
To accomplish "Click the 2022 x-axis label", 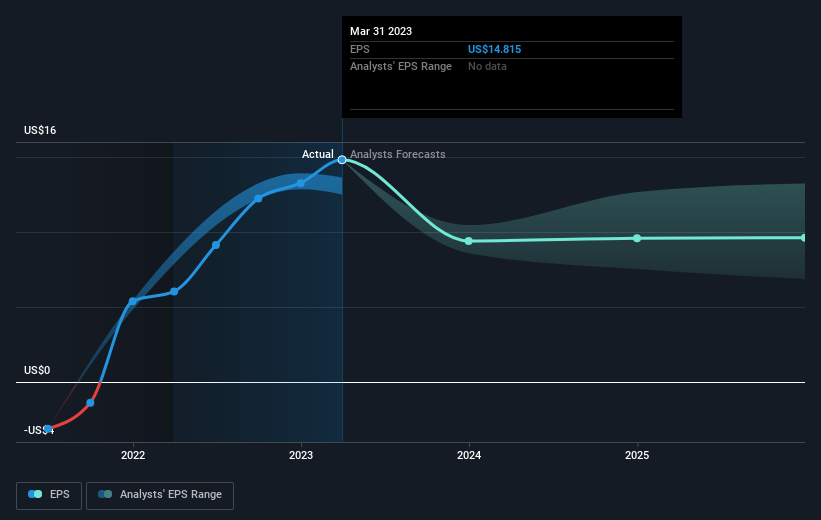I will pos(133,455).
